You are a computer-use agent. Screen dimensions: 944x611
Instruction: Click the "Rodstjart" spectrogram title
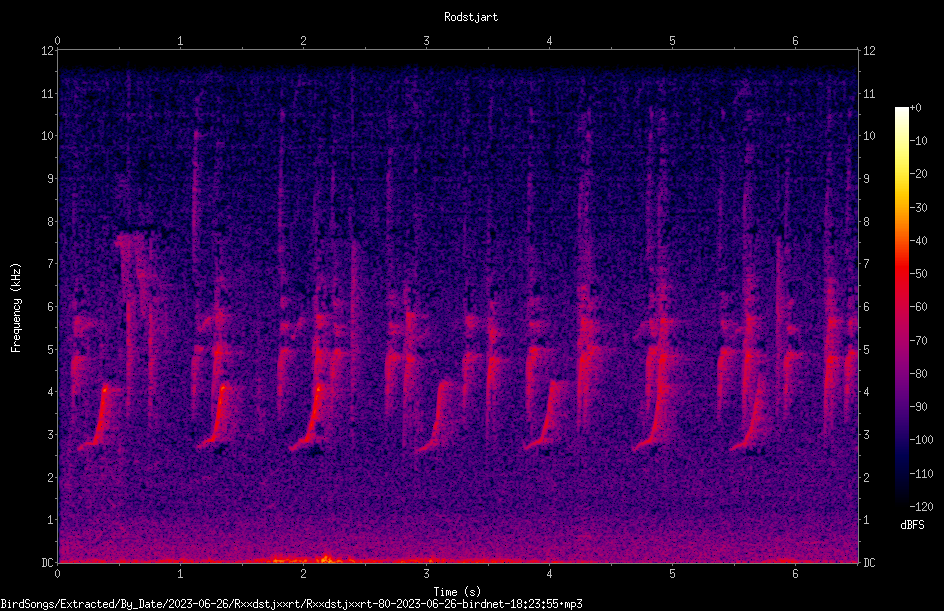pyautogui.click(x=471, y=17)
